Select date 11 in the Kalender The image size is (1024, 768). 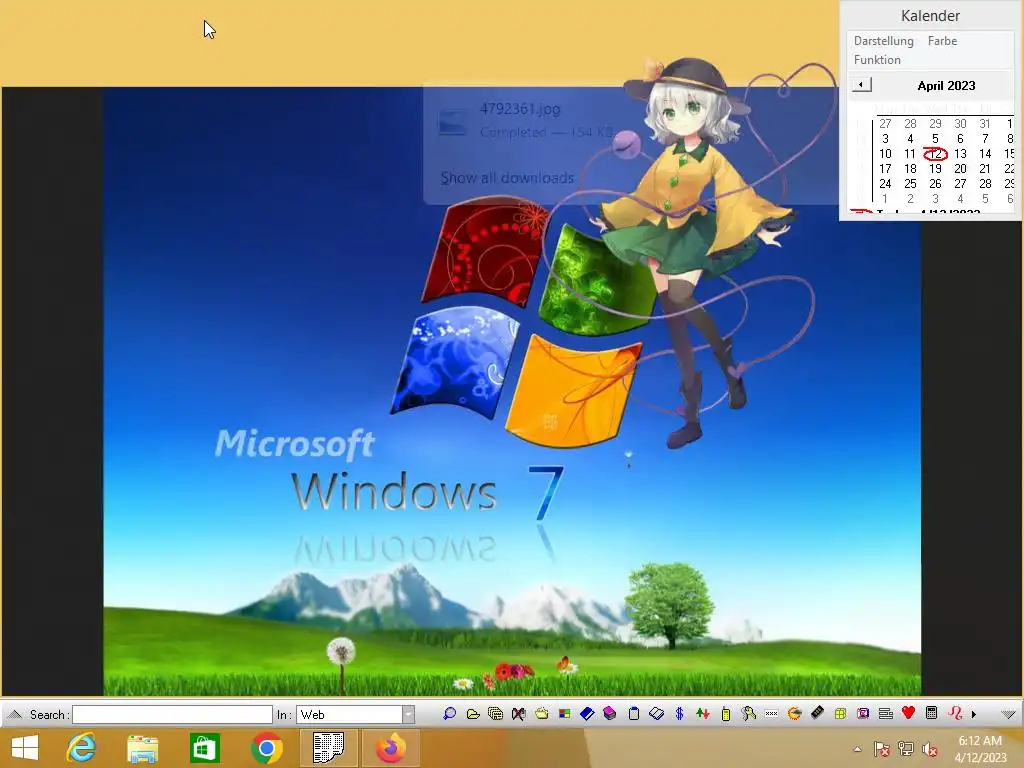click(910, 153)
